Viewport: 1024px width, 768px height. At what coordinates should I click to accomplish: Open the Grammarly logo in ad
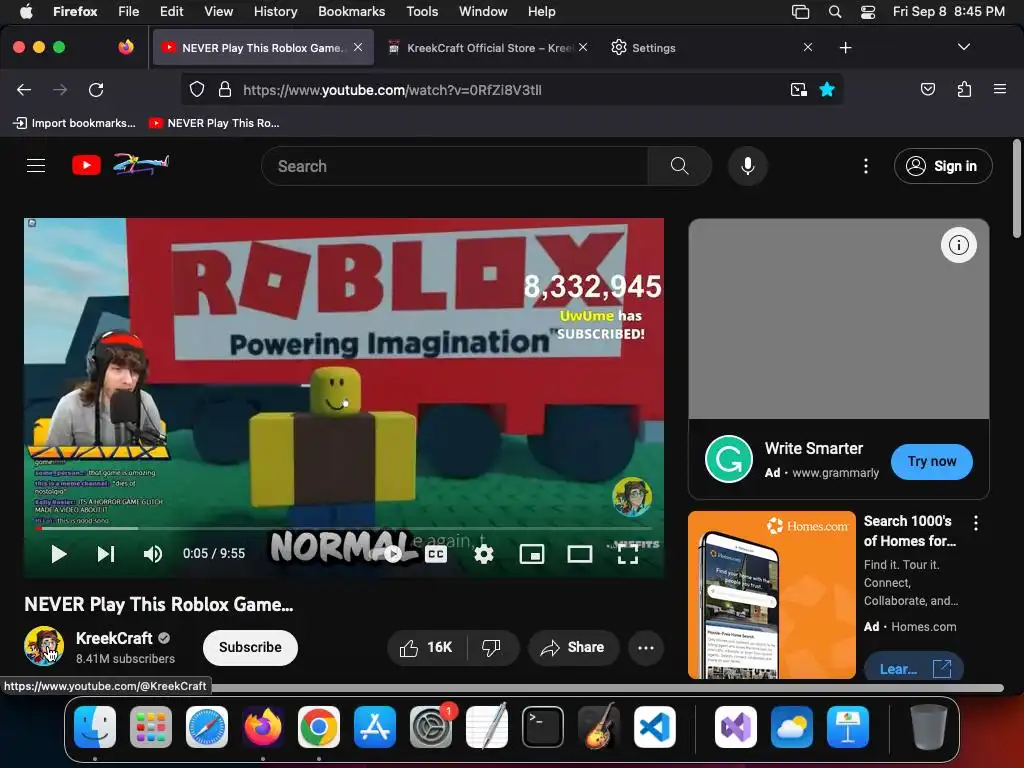728,459
